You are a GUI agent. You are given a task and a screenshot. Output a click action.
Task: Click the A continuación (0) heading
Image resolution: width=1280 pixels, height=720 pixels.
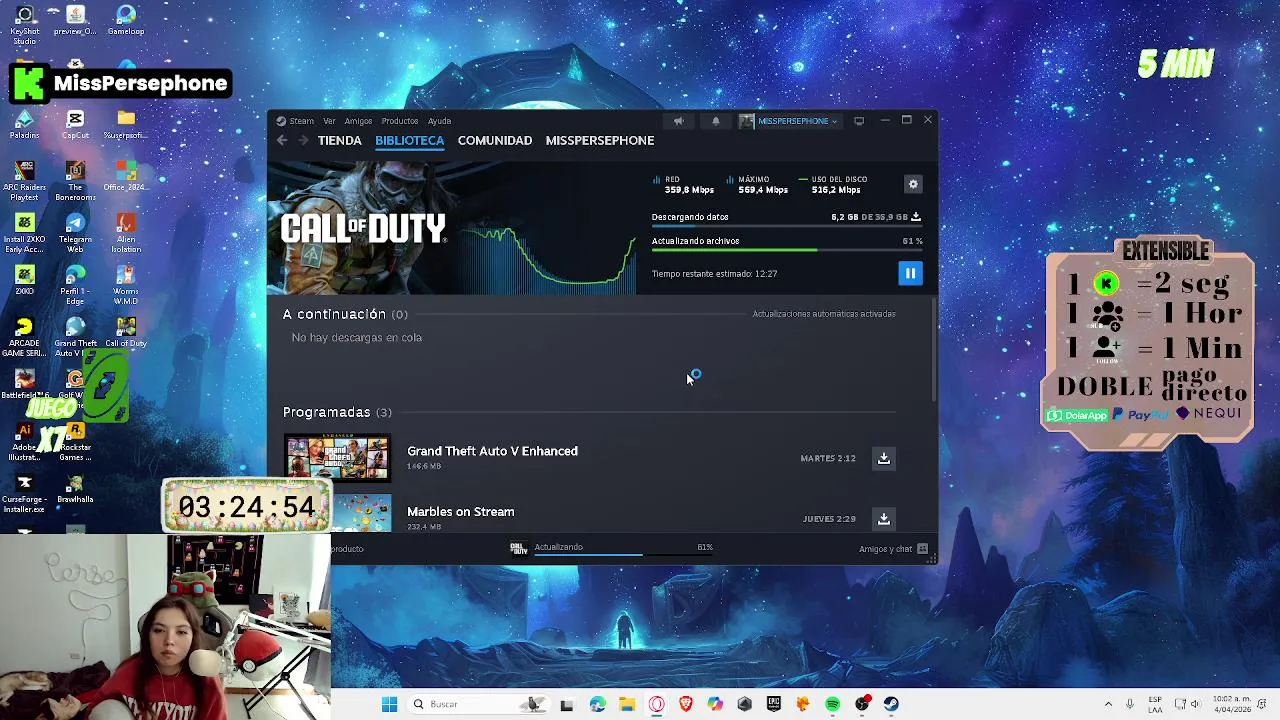point(345,314)
